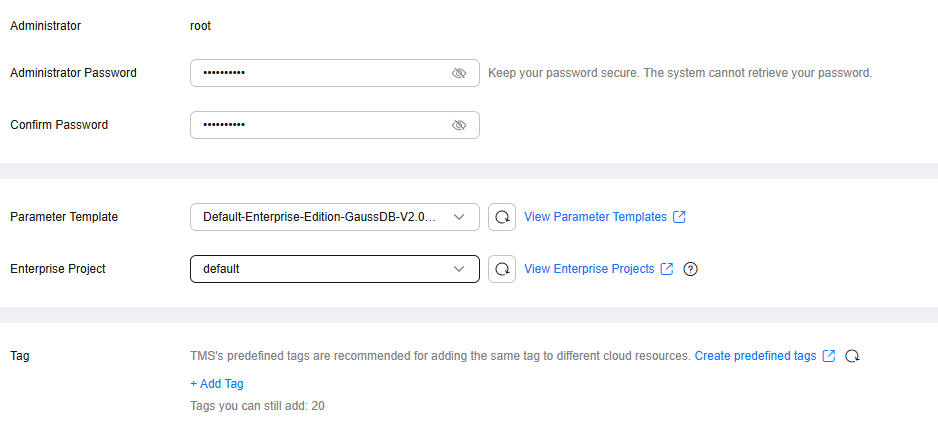Screen dimensions: 938x426
Task: Click external-link icon beside View Enterprise Projects
Action: pos(666,269)
